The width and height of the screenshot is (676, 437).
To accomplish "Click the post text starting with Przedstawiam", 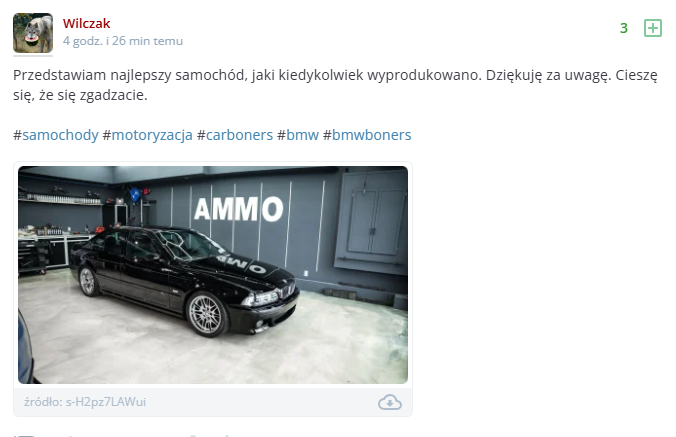I will pos(335,85).
